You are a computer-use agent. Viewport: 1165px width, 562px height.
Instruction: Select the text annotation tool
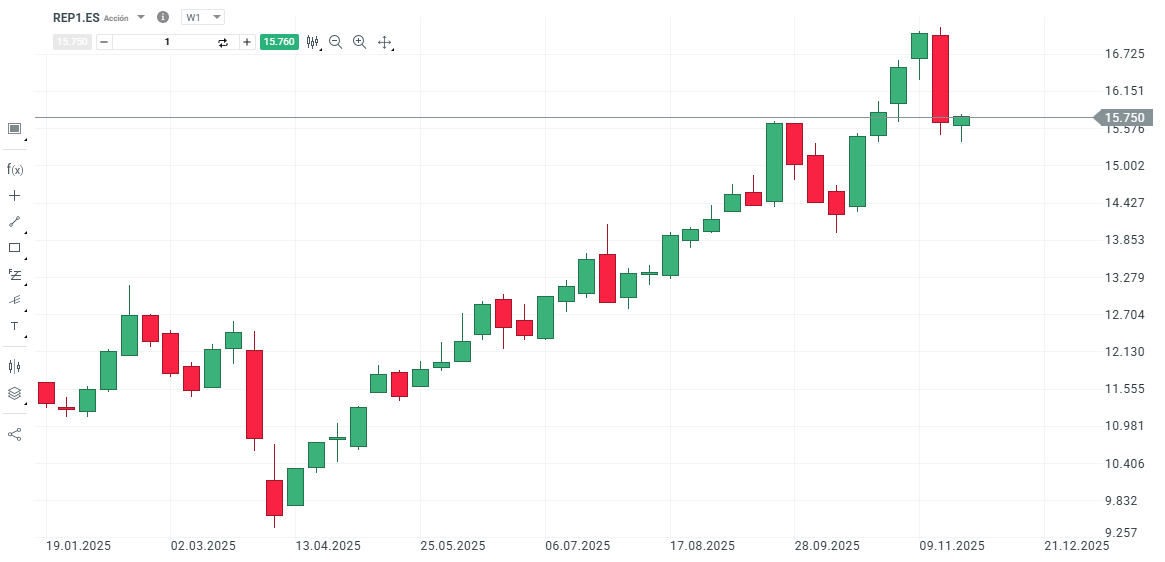pos(15,326)
